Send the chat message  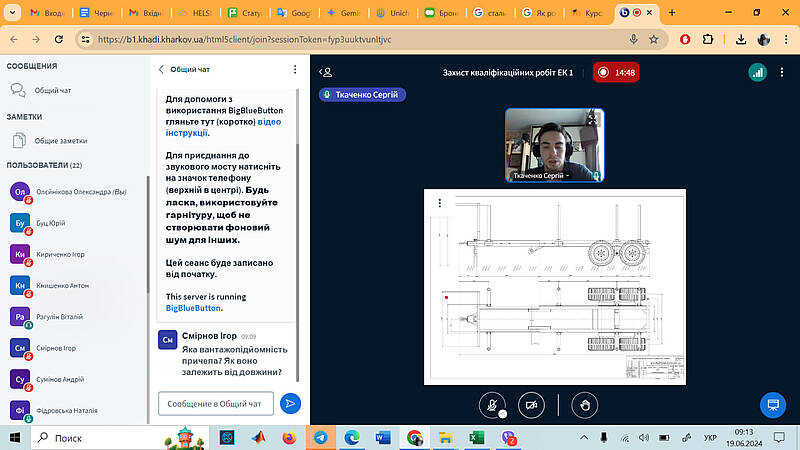(x=290, y=404)
